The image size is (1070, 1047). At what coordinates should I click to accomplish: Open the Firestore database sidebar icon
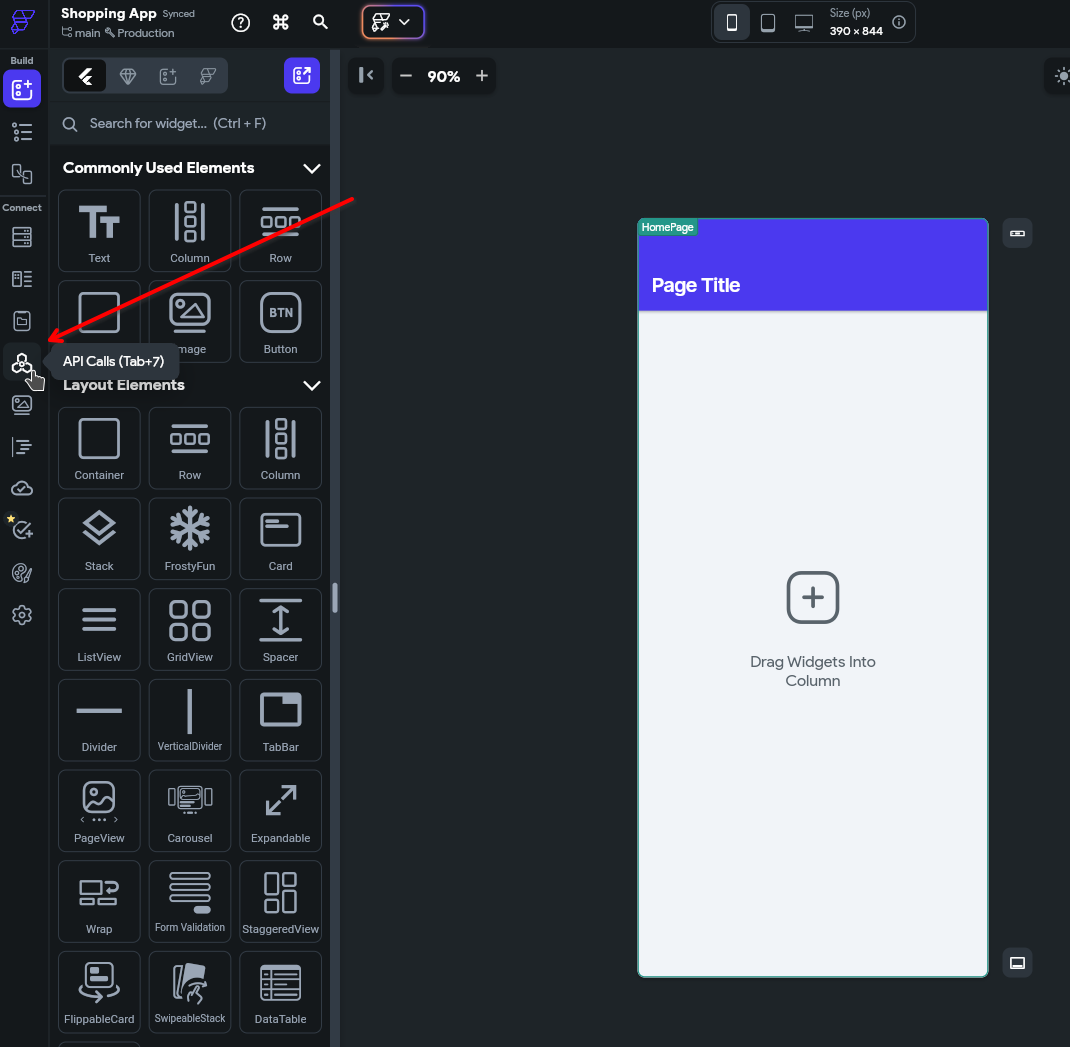click(x=22, y=237)
